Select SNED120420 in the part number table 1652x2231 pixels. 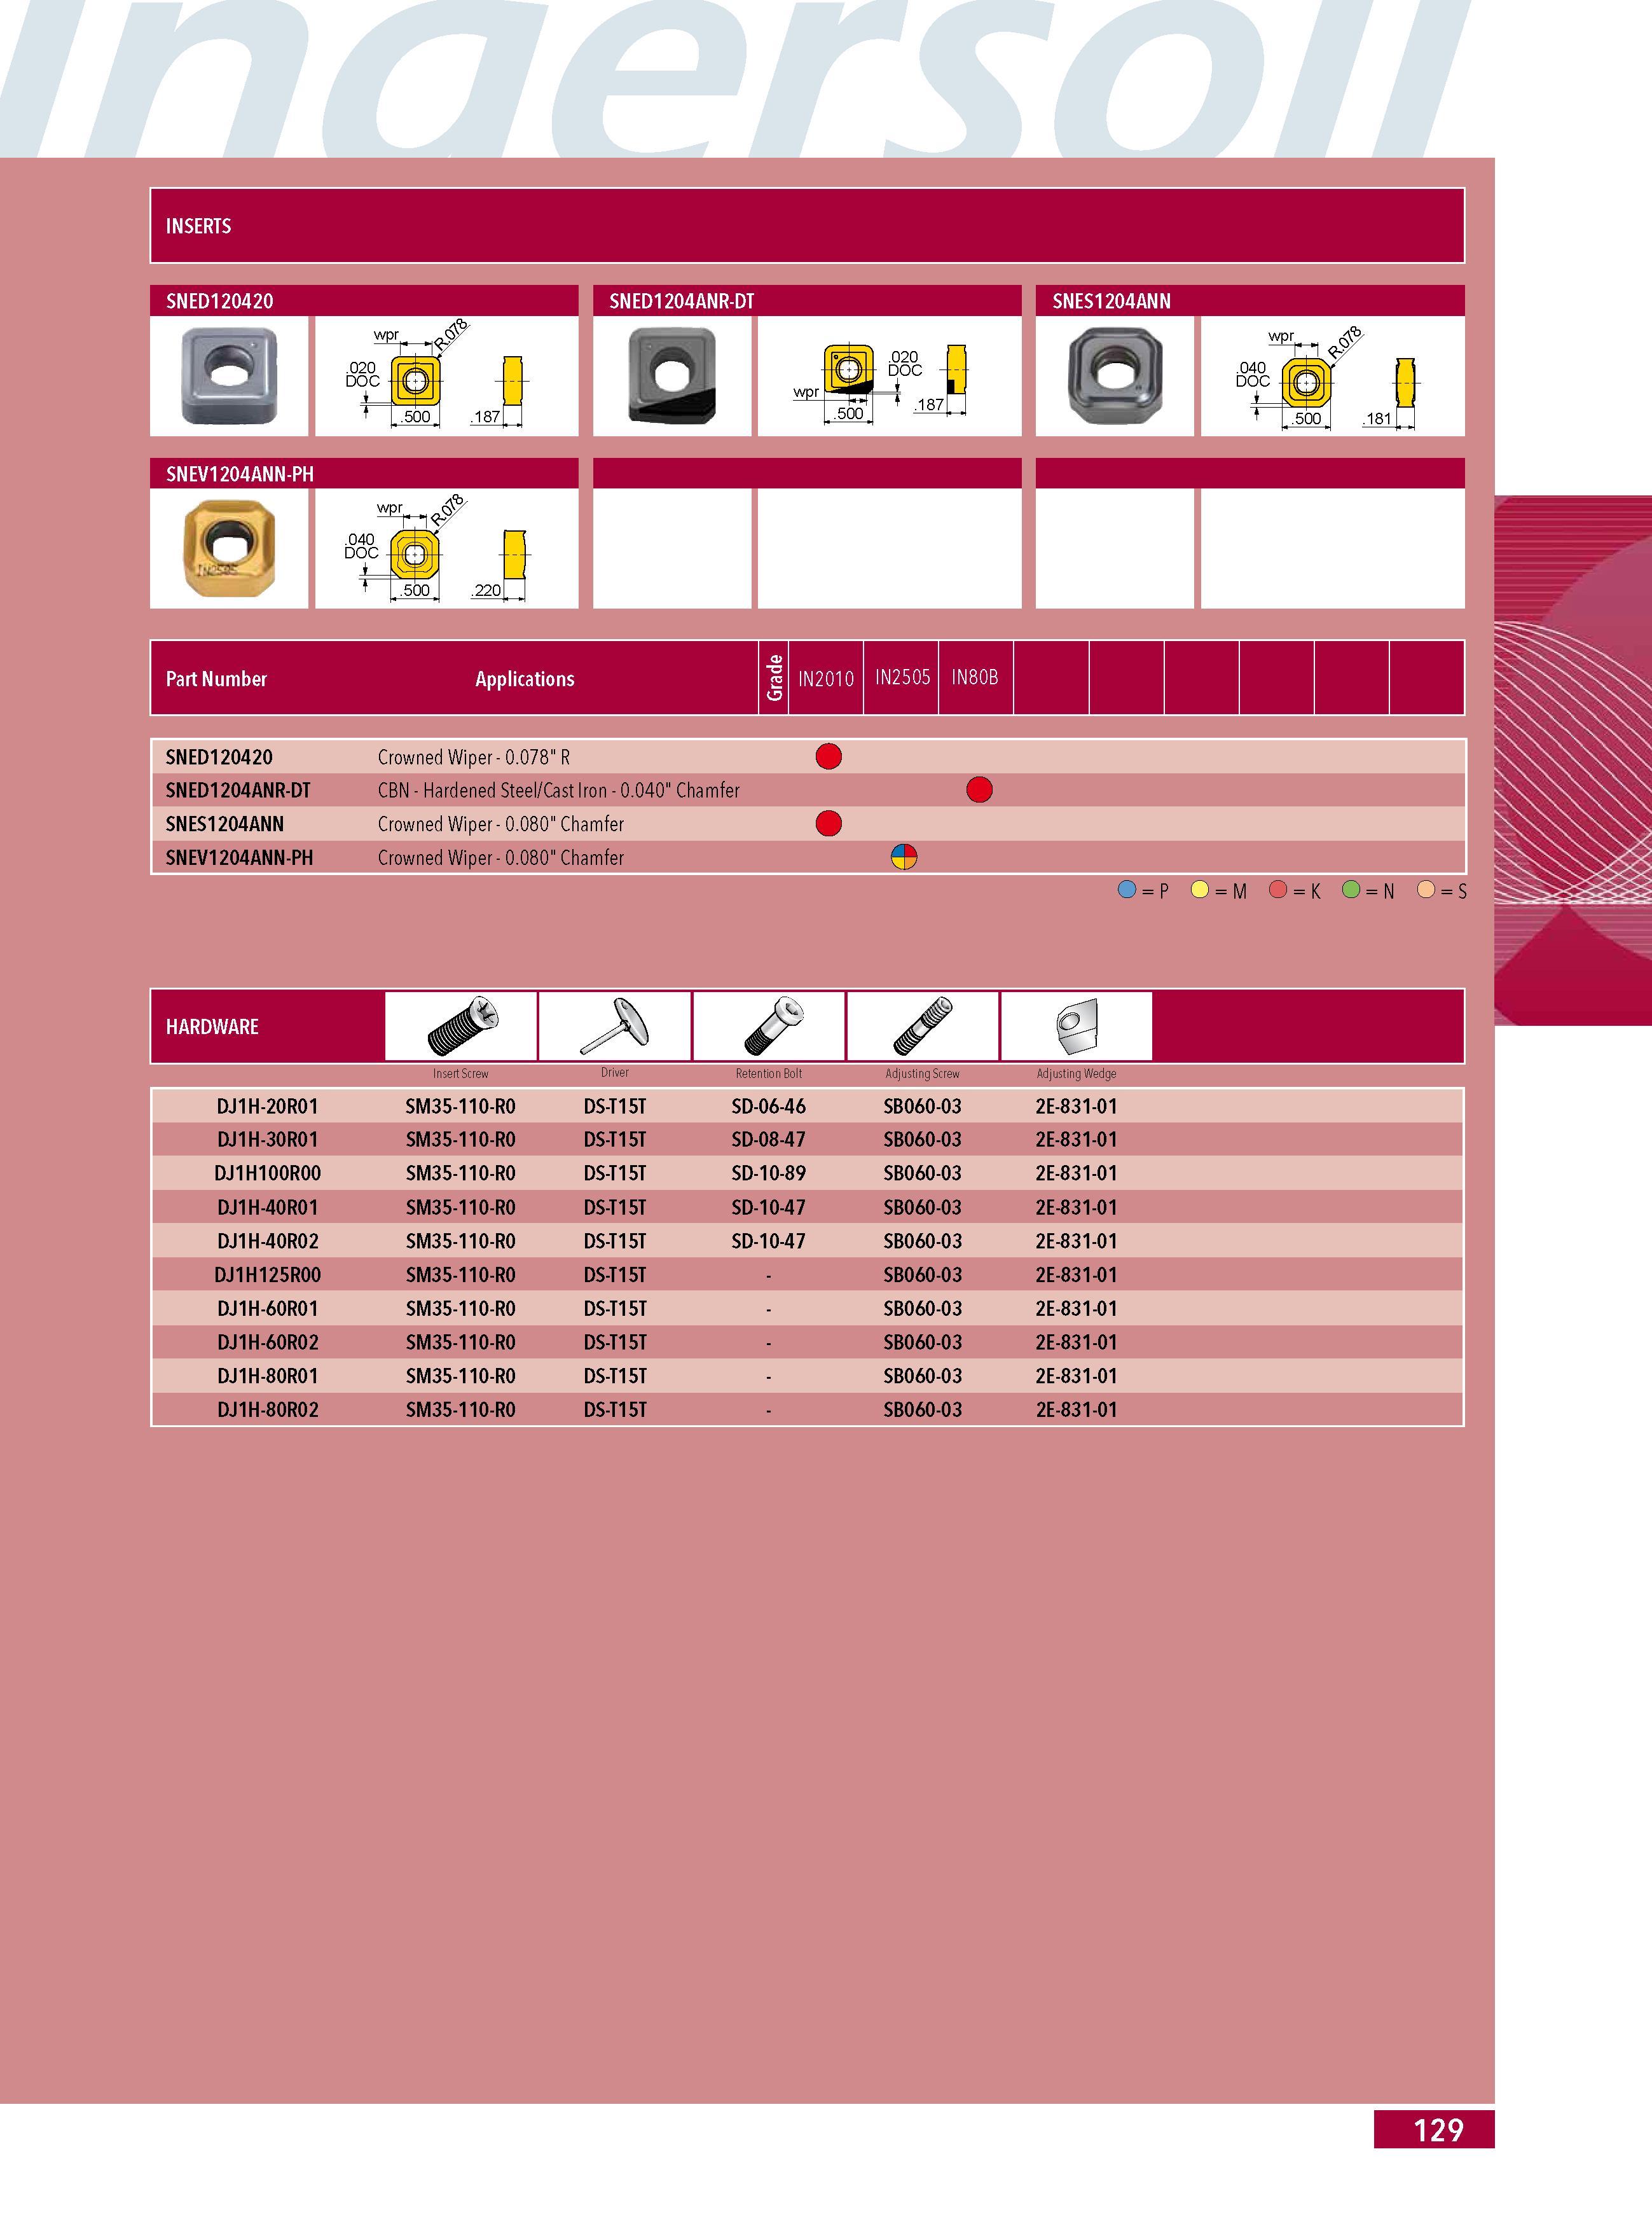(x=219, y=758)
